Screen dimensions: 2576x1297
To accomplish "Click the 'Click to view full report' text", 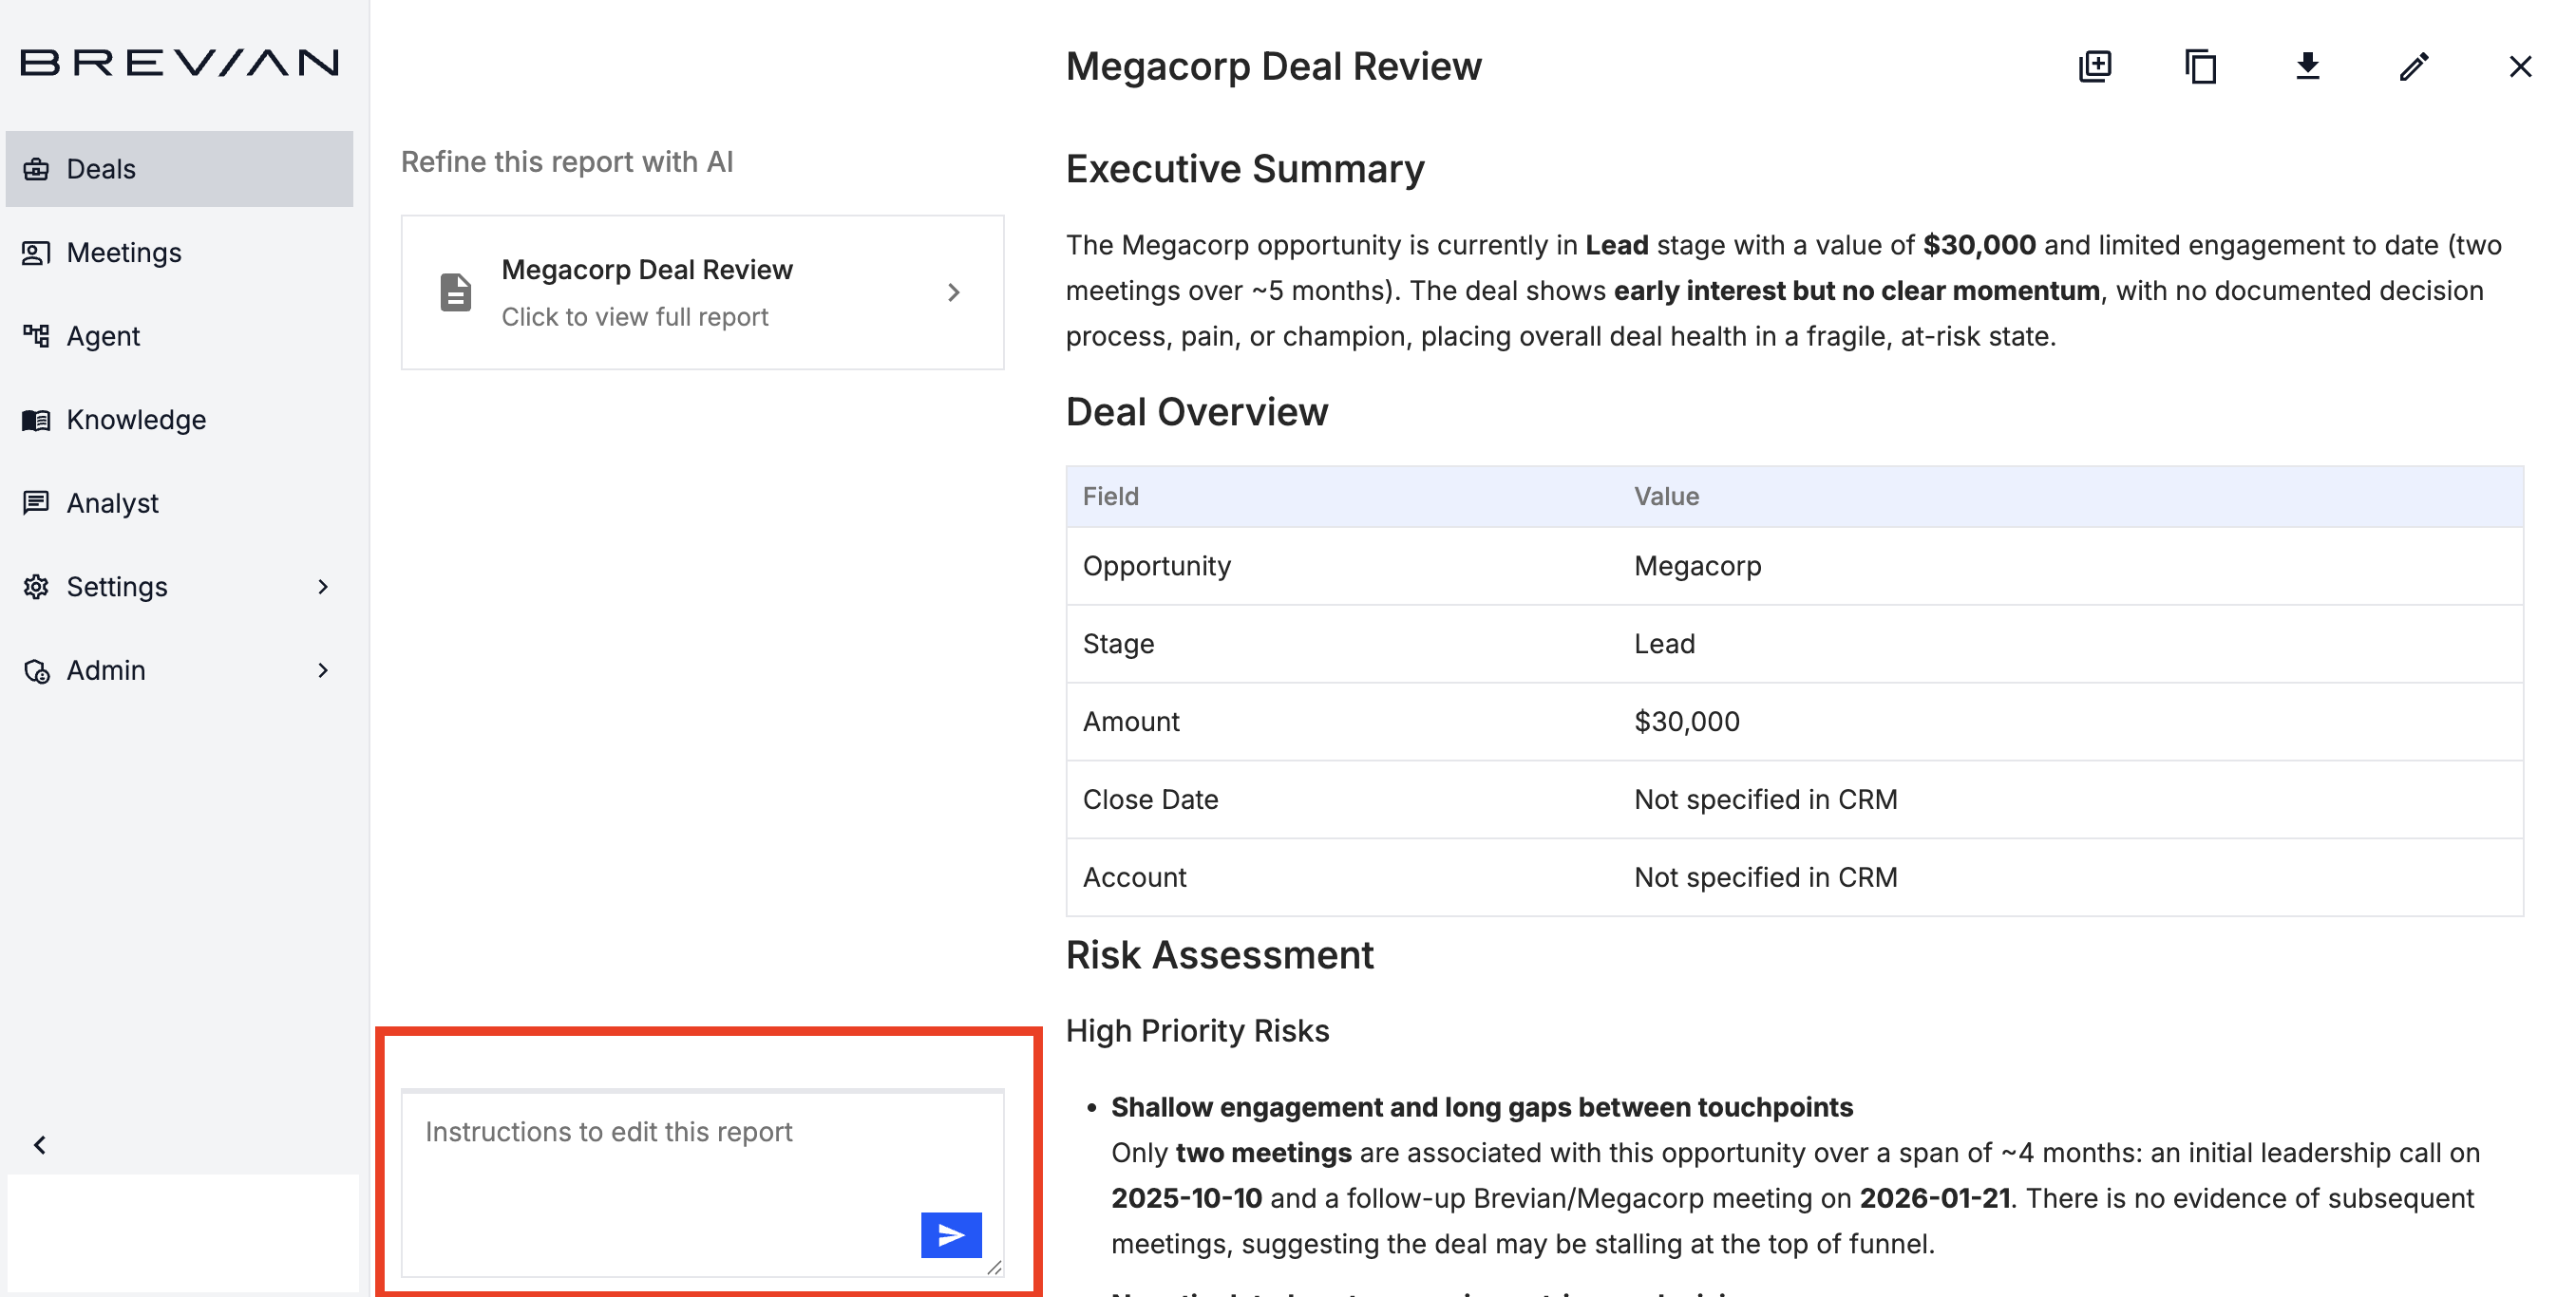I will (634, 317).
